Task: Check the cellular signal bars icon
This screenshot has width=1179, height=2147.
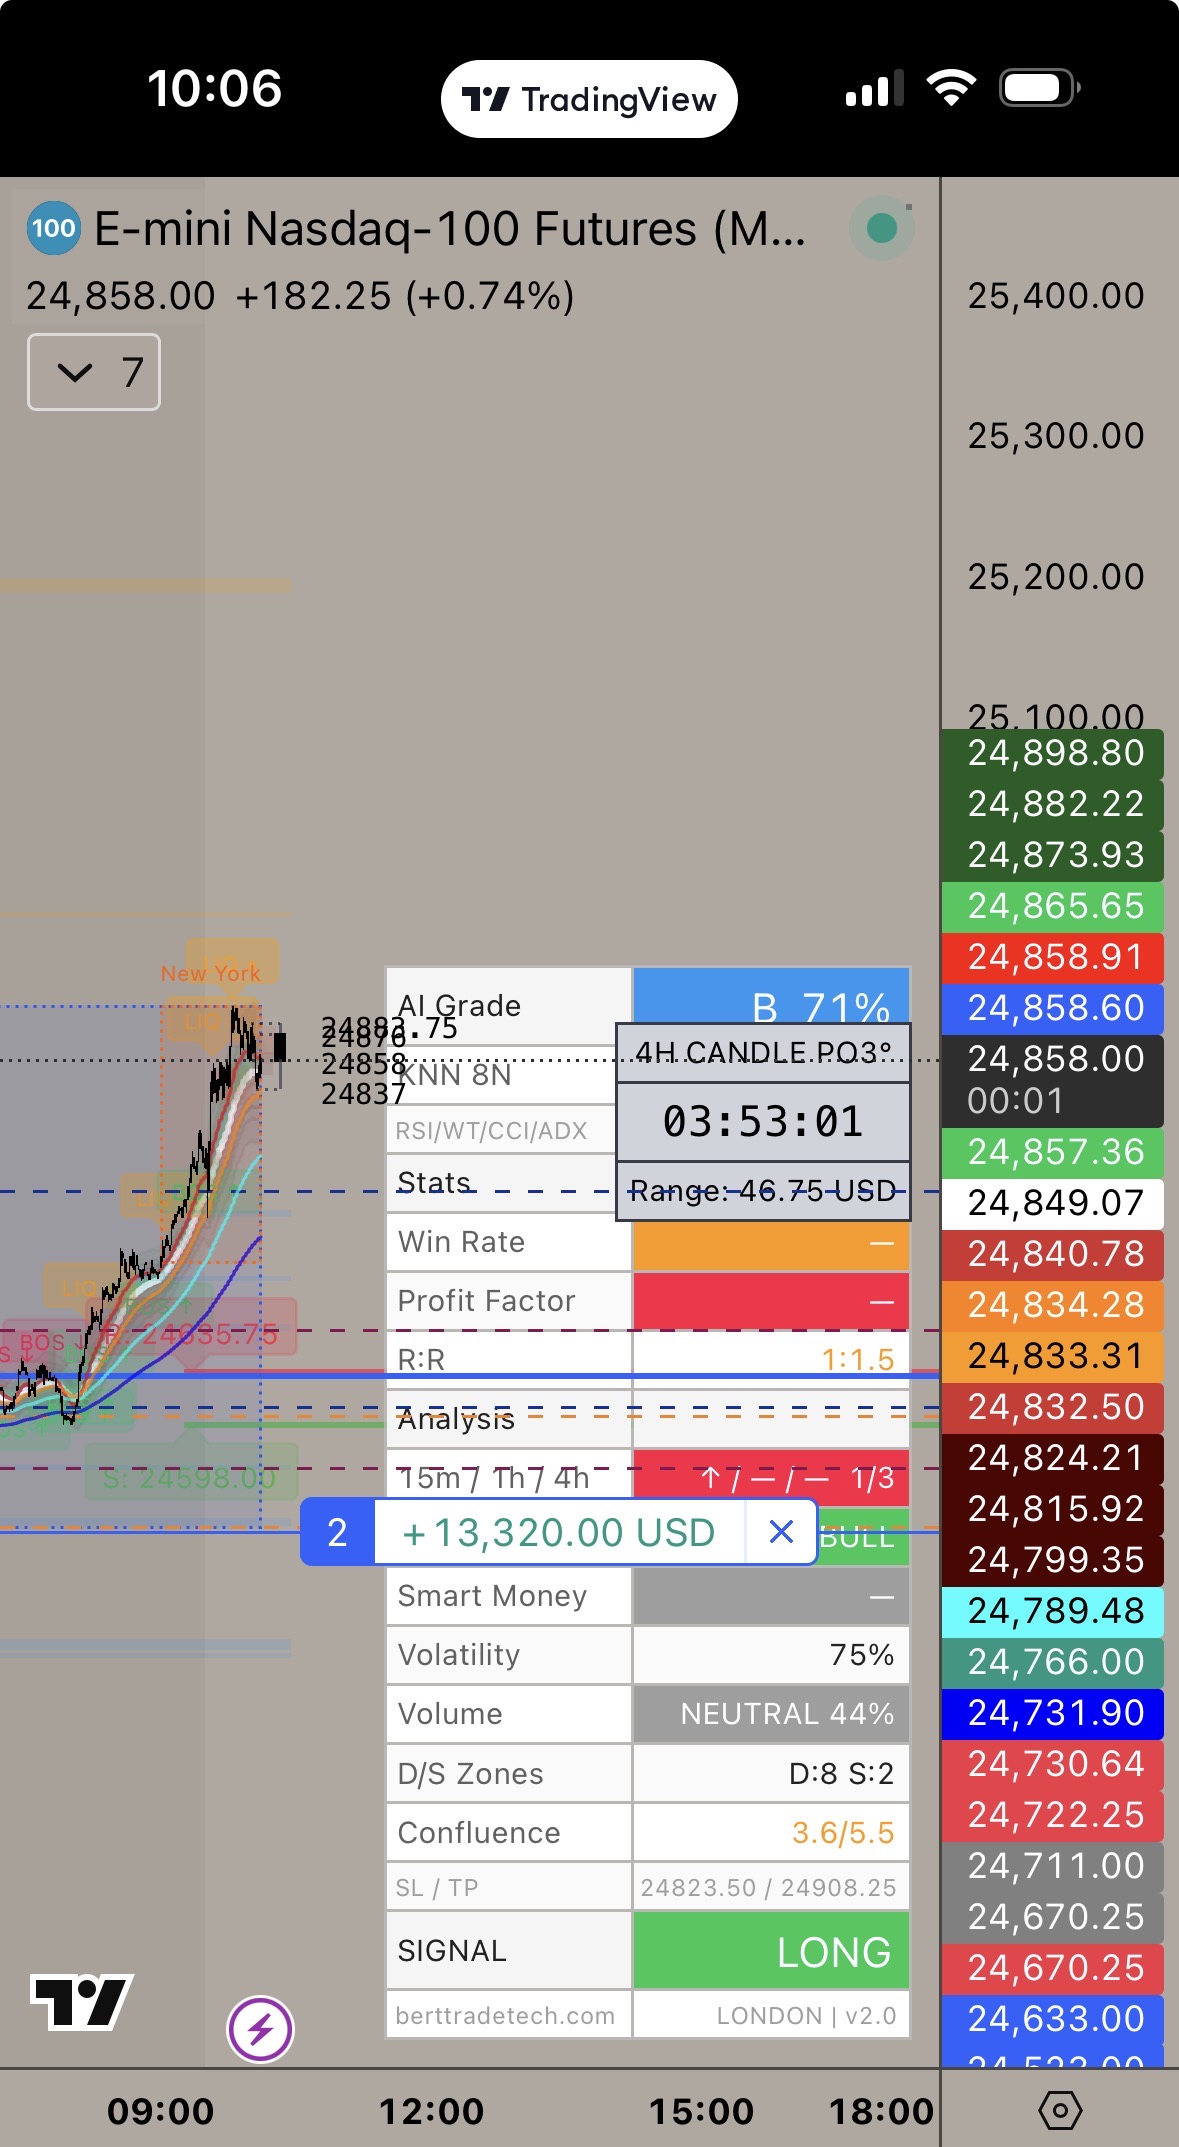Action: click(x=875, y=88)
